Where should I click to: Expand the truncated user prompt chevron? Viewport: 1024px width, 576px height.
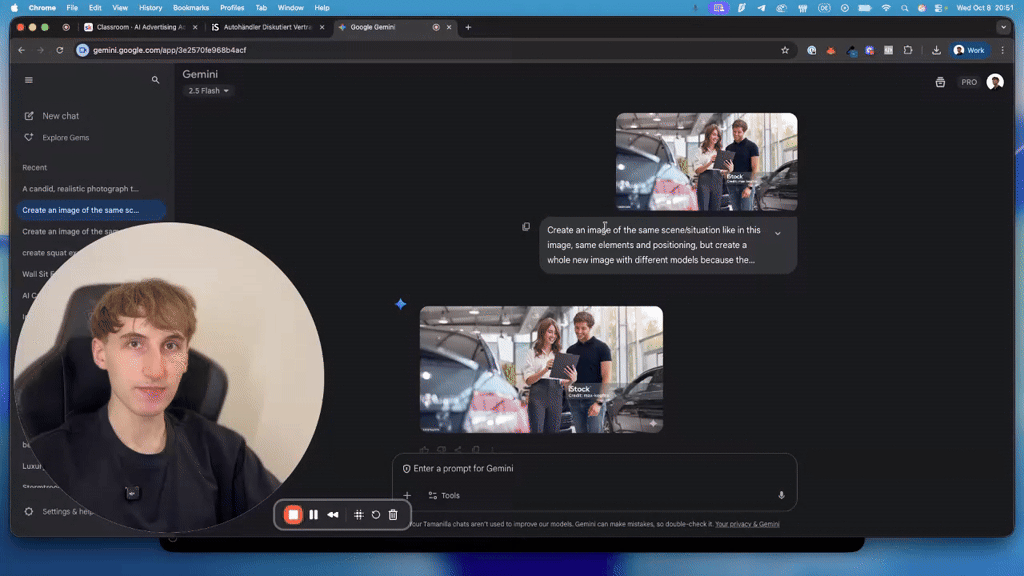tap(778, 233)
